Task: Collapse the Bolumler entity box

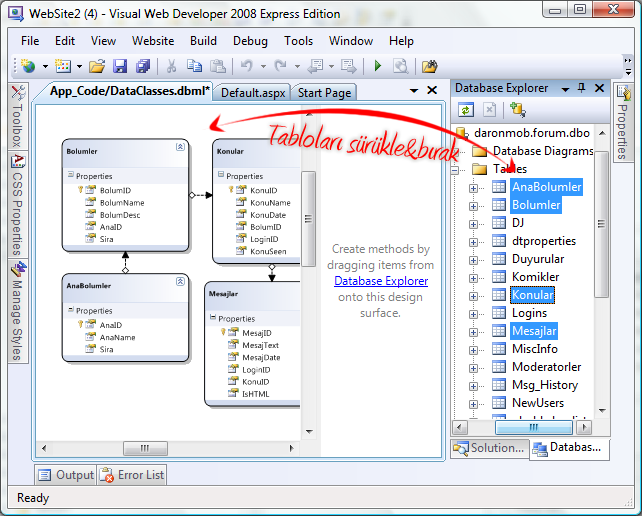Action: coord(180,146)
